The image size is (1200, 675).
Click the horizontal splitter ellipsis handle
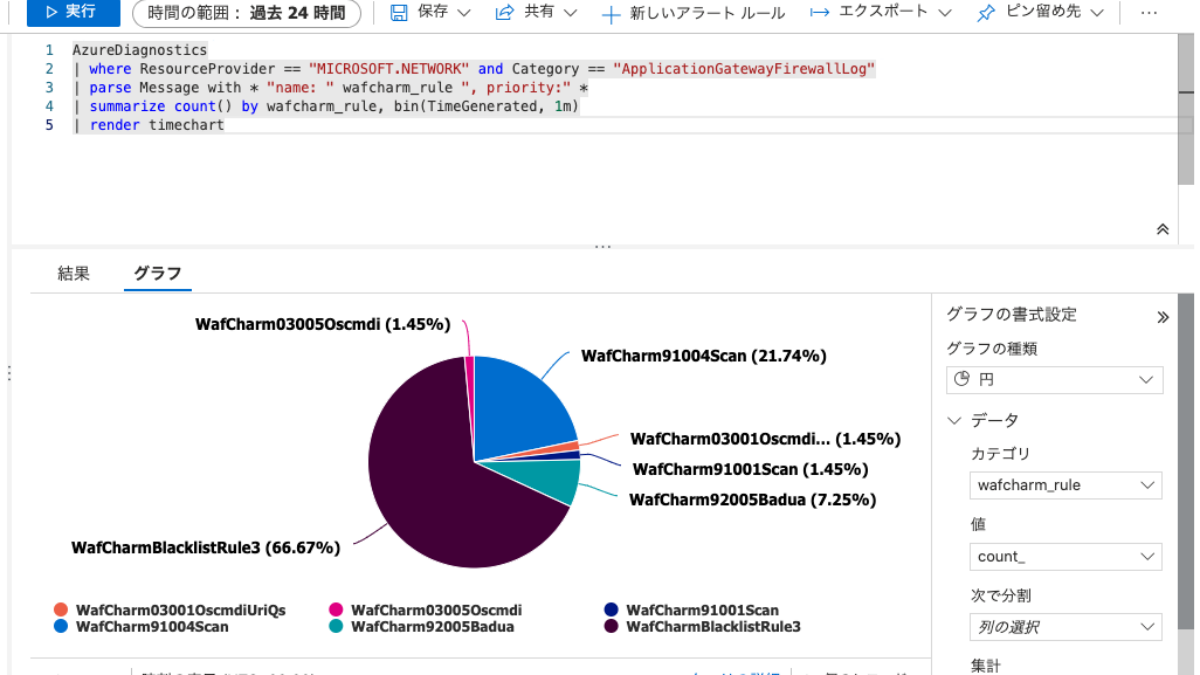tap(602, 246)
